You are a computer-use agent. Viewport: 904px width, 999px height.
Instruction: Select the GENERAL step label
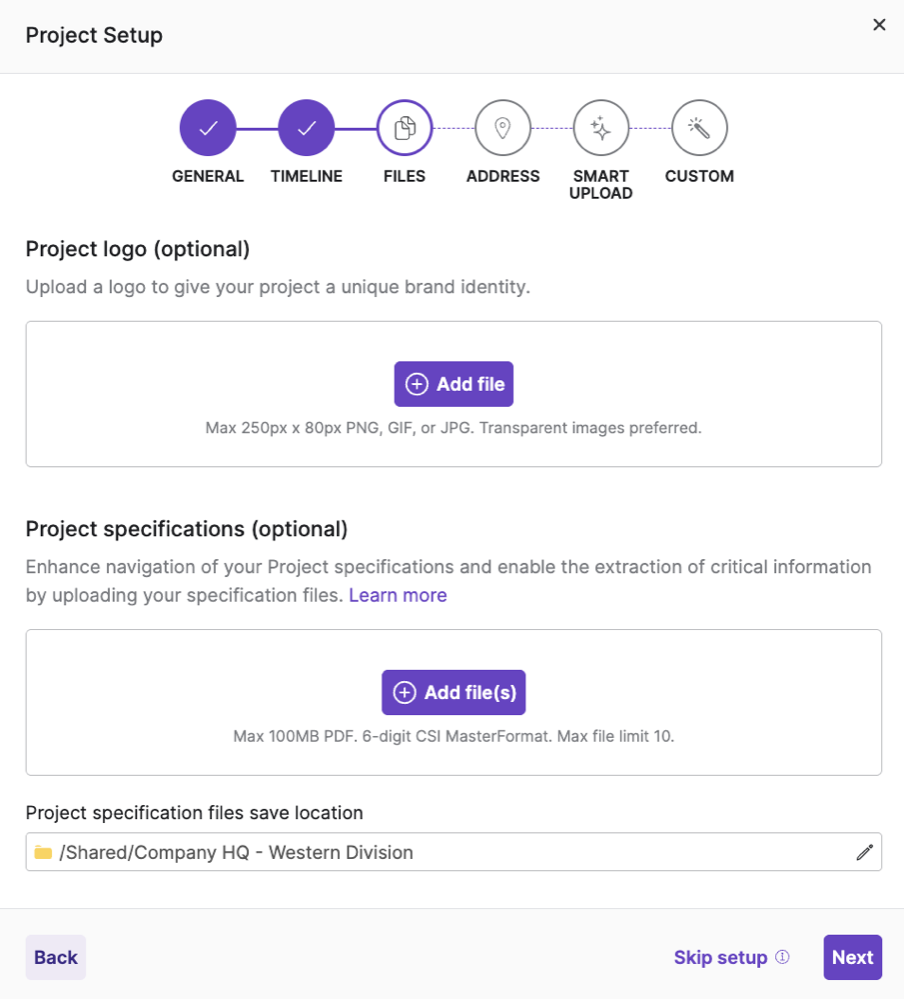pos(208,176)
